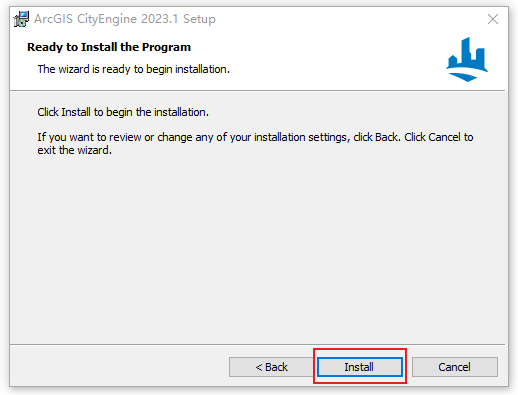Click the wizard is ready subtitle text

tap(134, 69)
